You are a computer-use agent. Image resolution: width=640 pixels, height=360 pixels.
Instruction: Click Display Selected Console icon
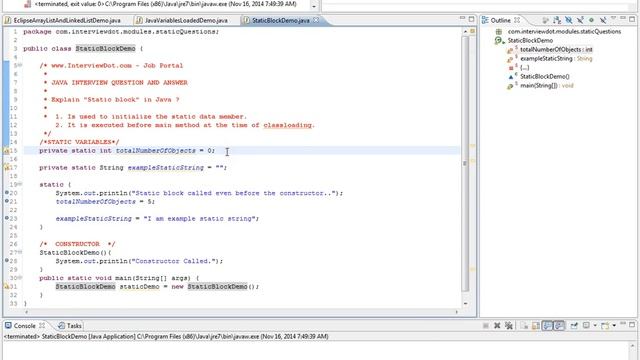click(586, 325)
